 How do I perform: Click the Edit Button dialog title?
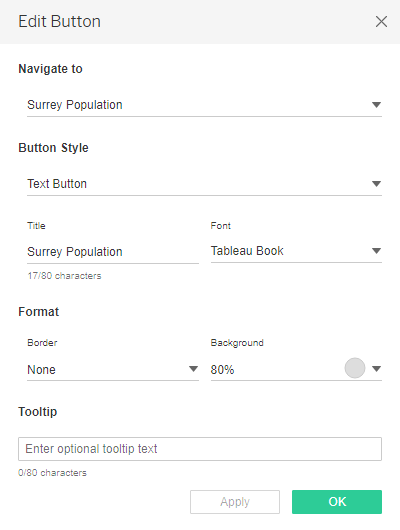point(60,22)
